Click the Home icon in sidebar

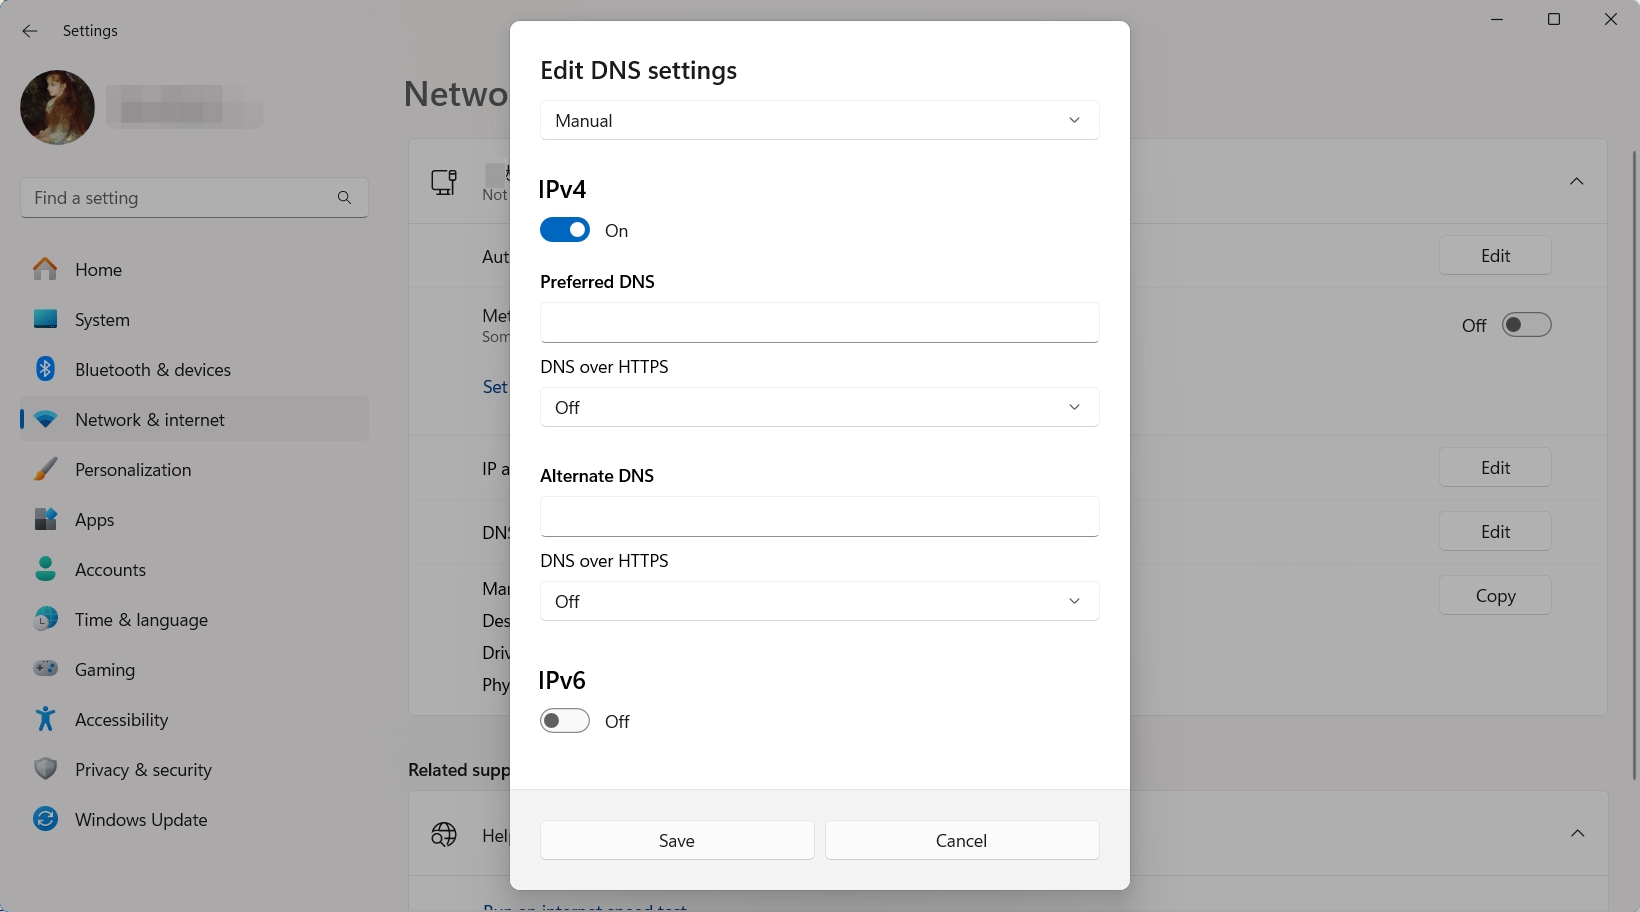pos(45,269)
